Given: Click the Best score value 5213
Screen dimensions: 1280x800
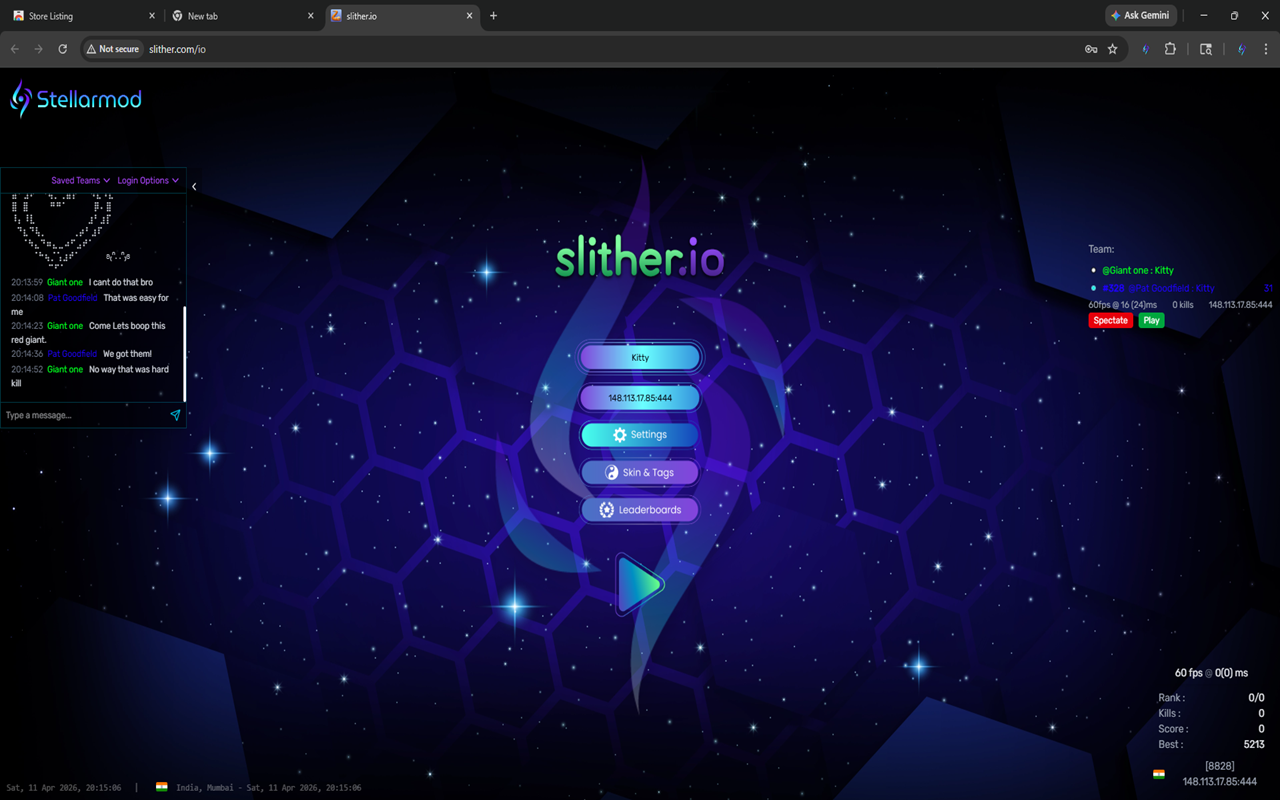Looking at the screenshot, I should [1254, 744].
